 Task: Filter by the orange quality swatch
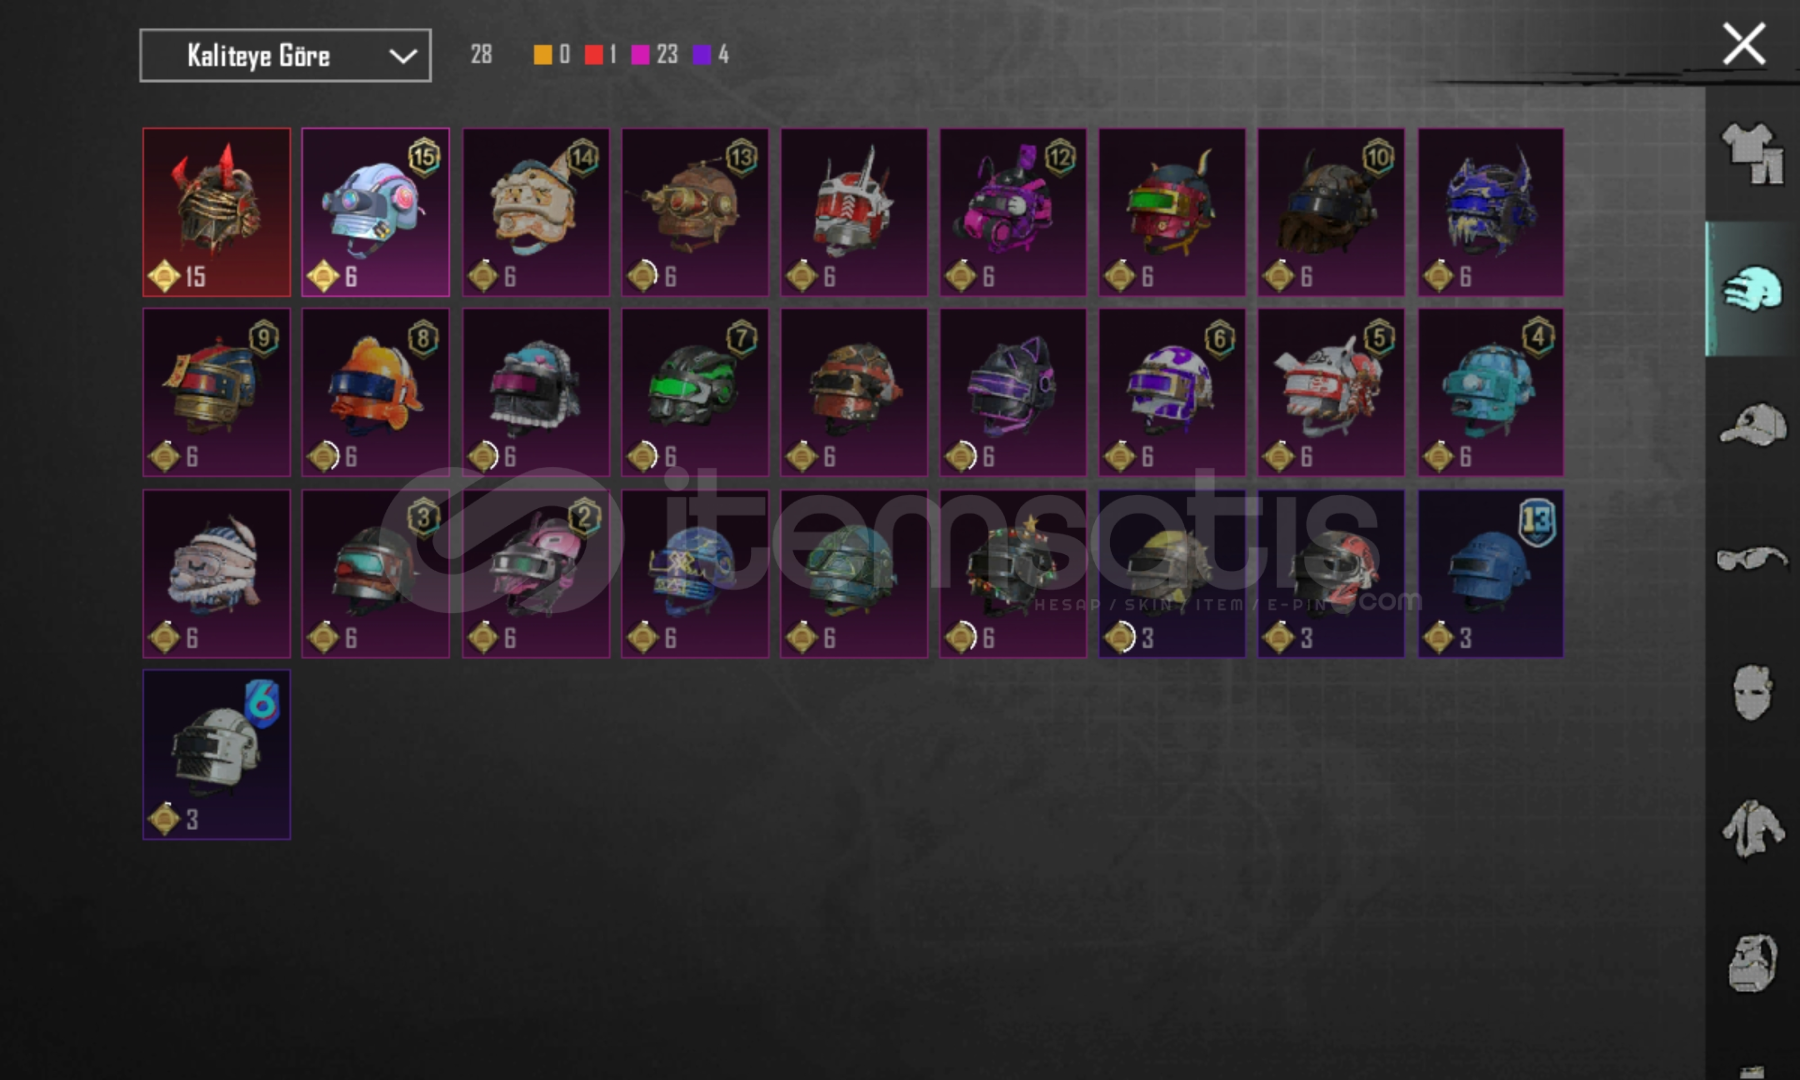pos(542,55)
